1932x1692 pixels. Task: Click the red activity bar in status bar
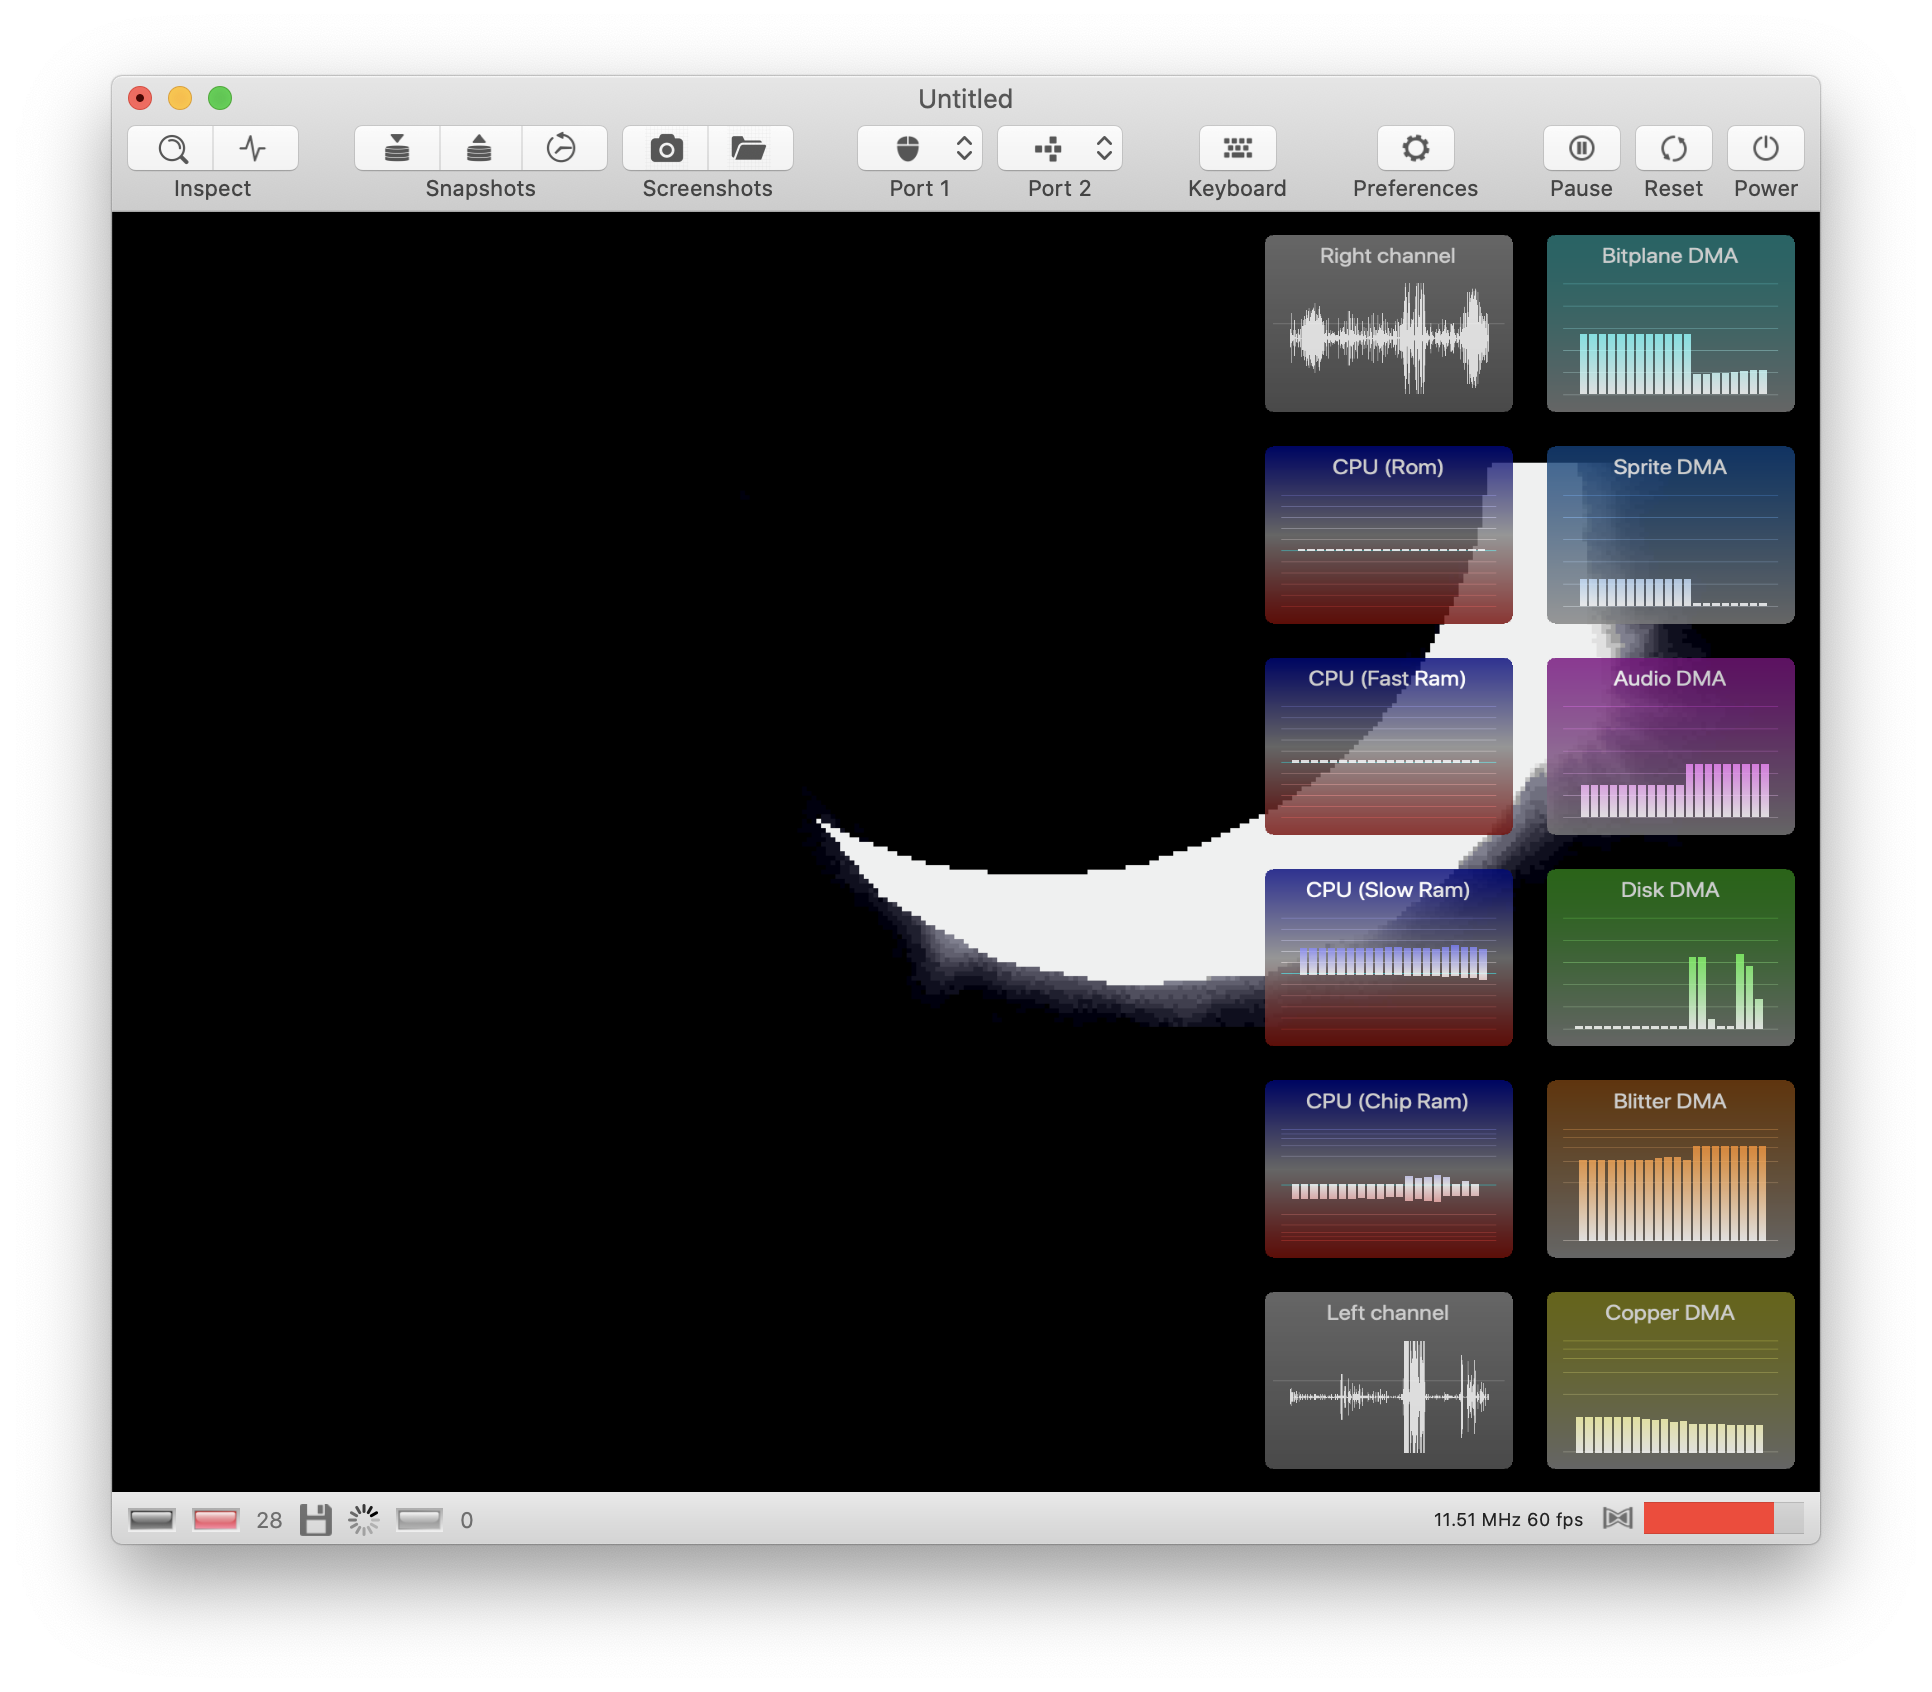(x=1723, y=1518)
